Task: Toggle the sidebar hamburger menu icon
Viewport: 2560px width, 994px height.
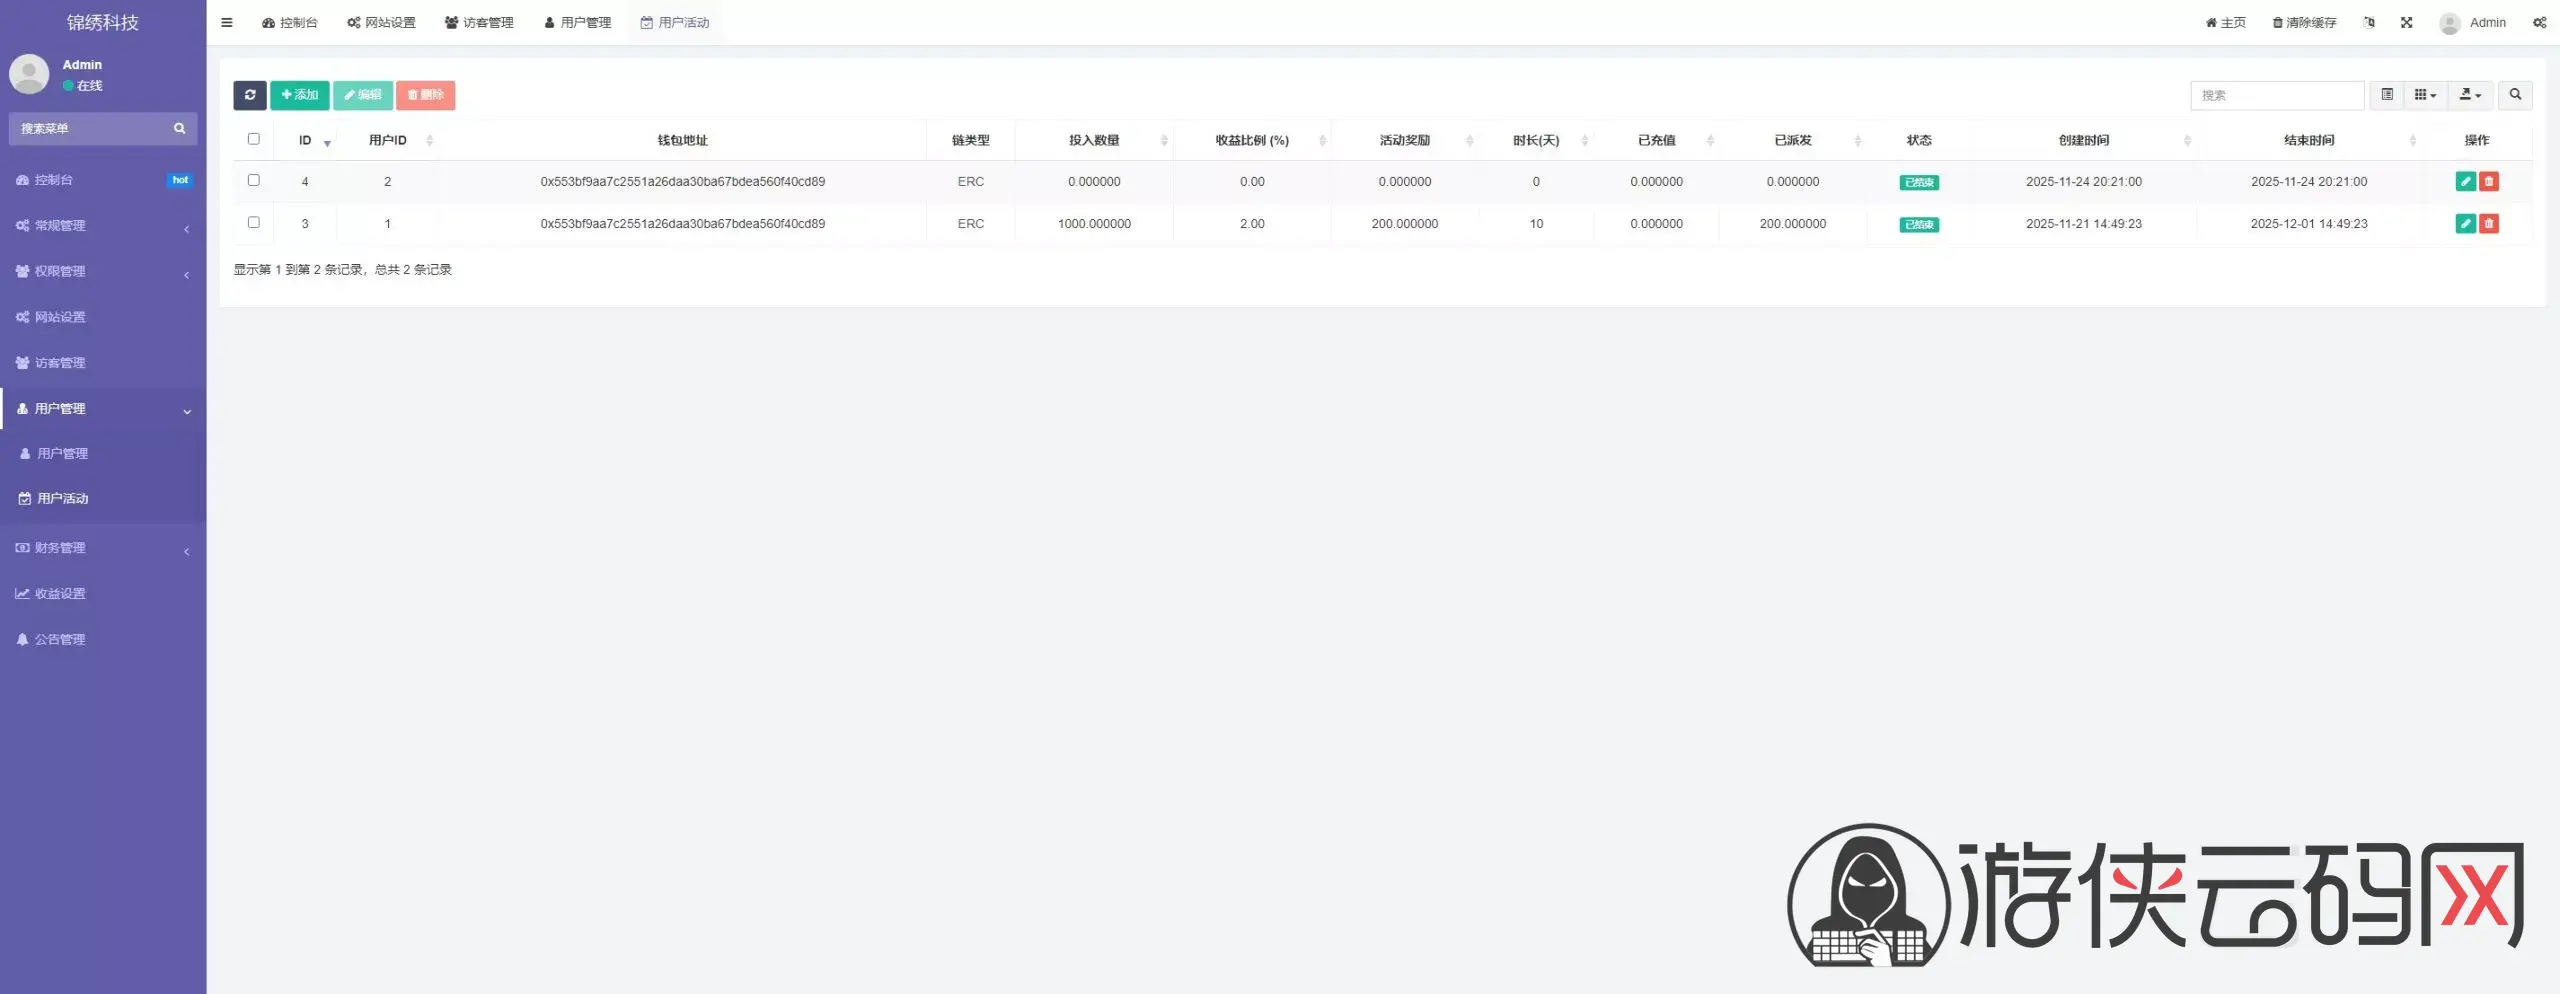Action: point(227,22)
